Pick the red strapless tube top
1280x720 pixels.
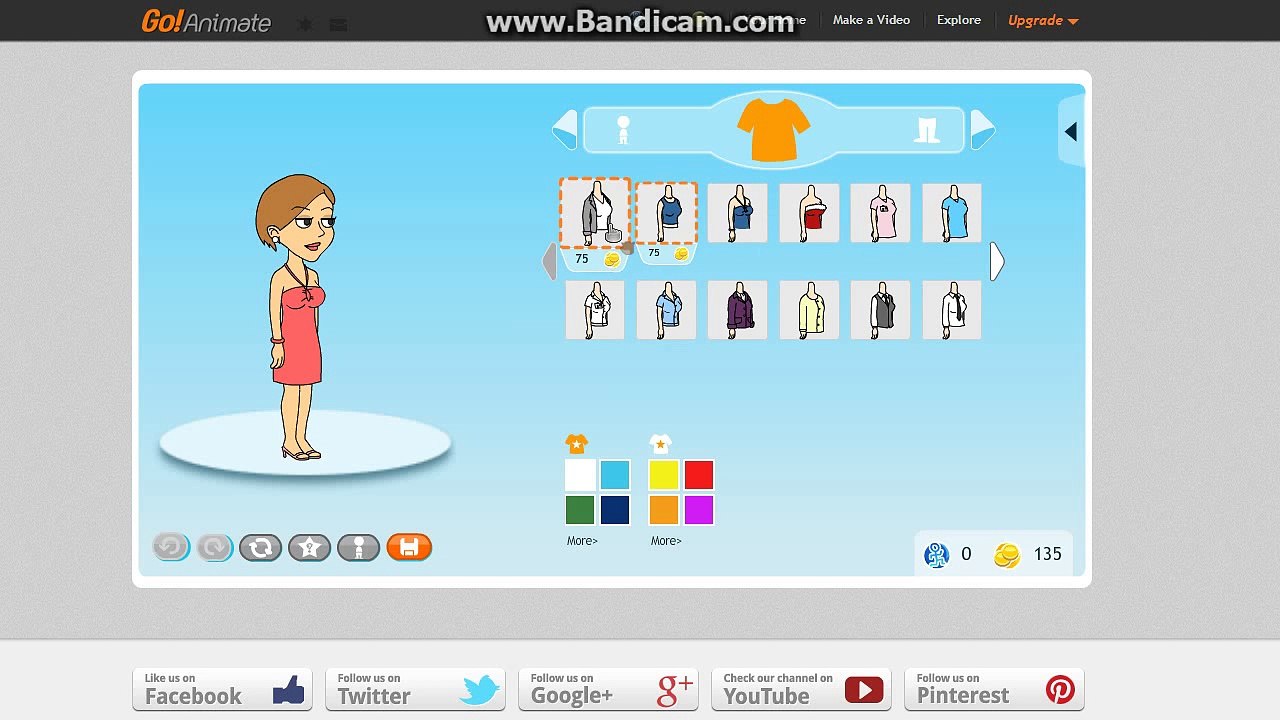pyautogui.click(x=809, y=213)
